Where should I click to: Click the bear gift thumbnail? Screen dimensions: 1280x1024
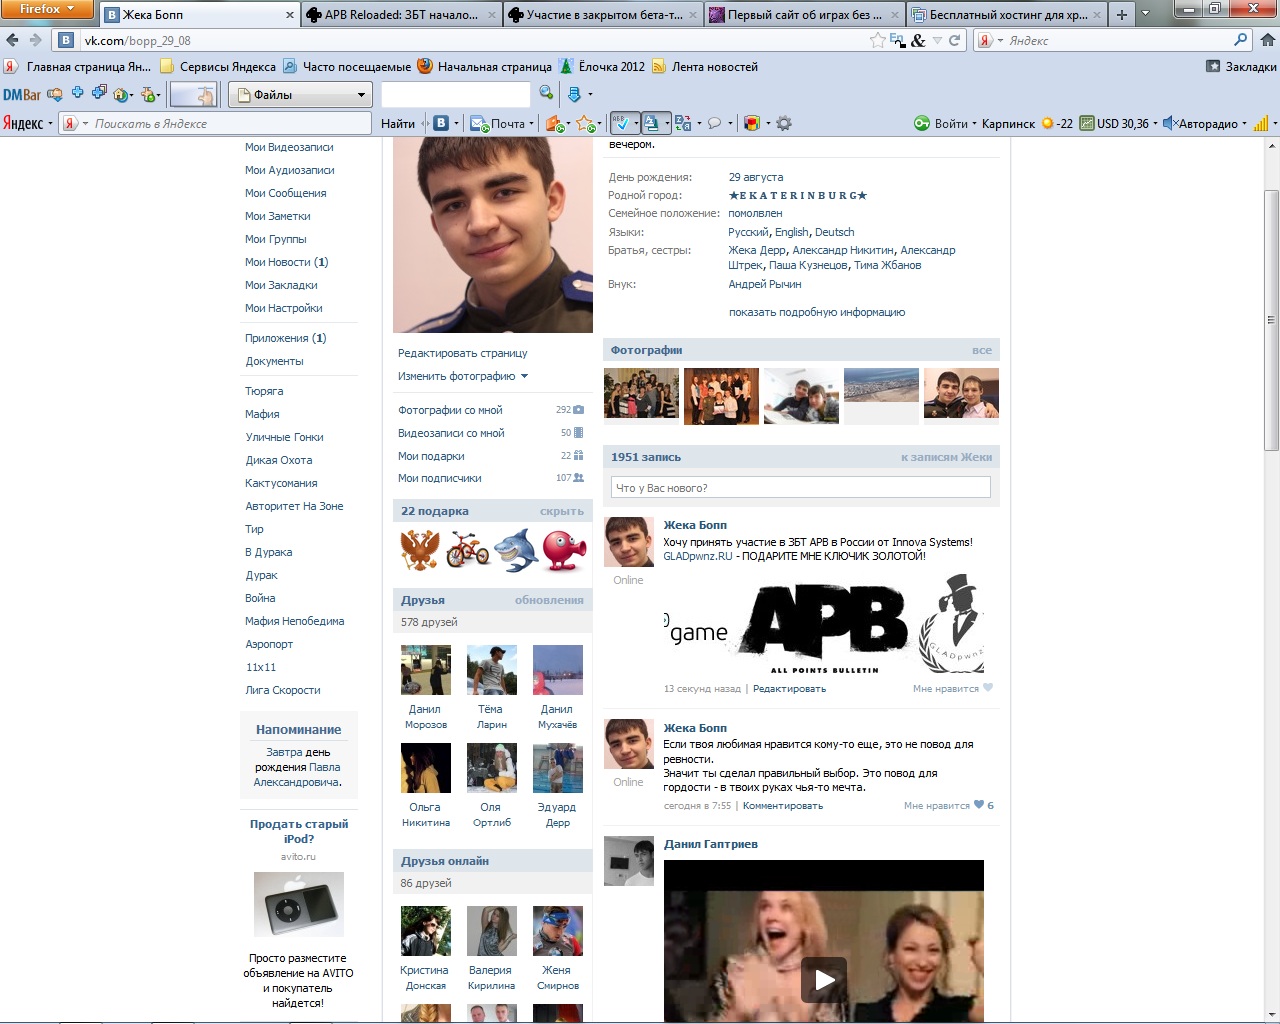click(420, 549)
